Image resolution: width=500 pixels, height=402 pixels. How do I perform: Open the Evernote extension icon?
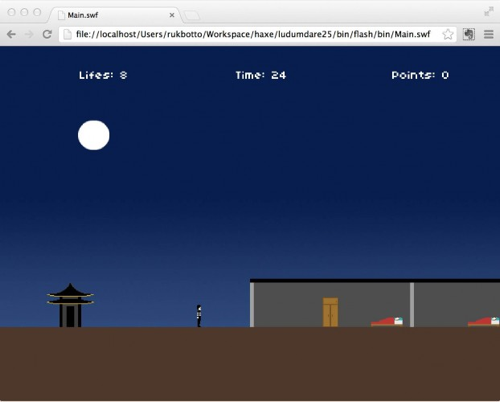click(x=469, y=34)
